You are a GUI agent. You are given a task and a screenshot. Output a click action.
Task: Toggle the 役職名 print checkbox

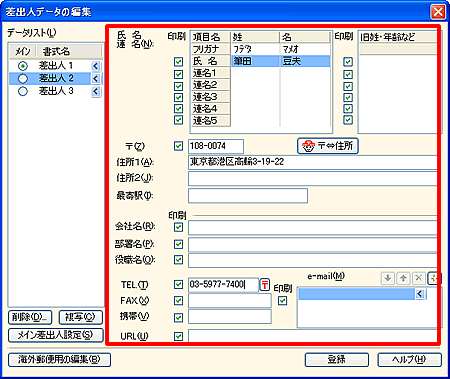pos(178,259)
